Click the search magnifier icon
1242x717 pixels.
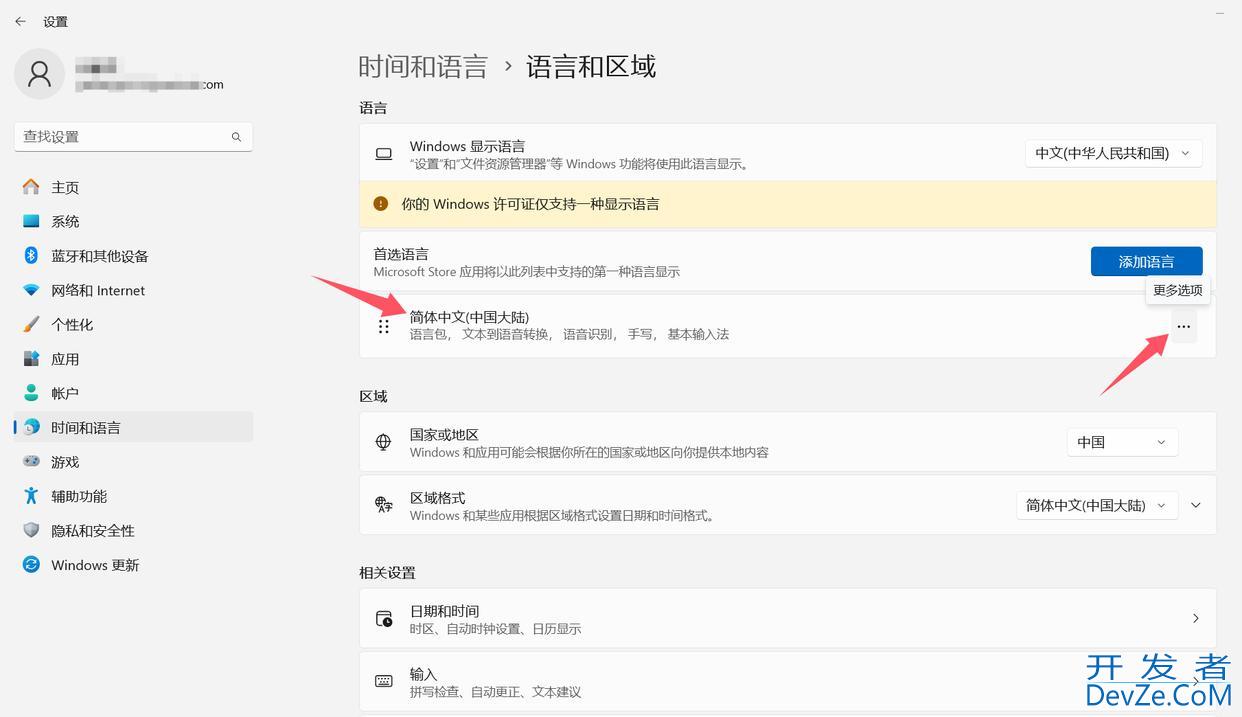[x=237, y=137]
